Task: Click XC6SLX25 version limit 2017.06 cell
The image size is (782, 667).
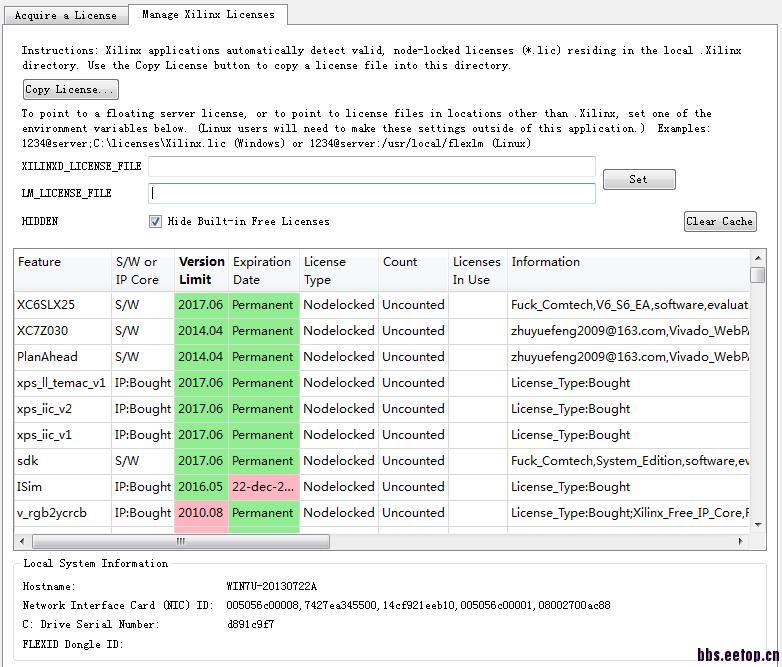Action: pyautogui.click(x=201, y=305)
